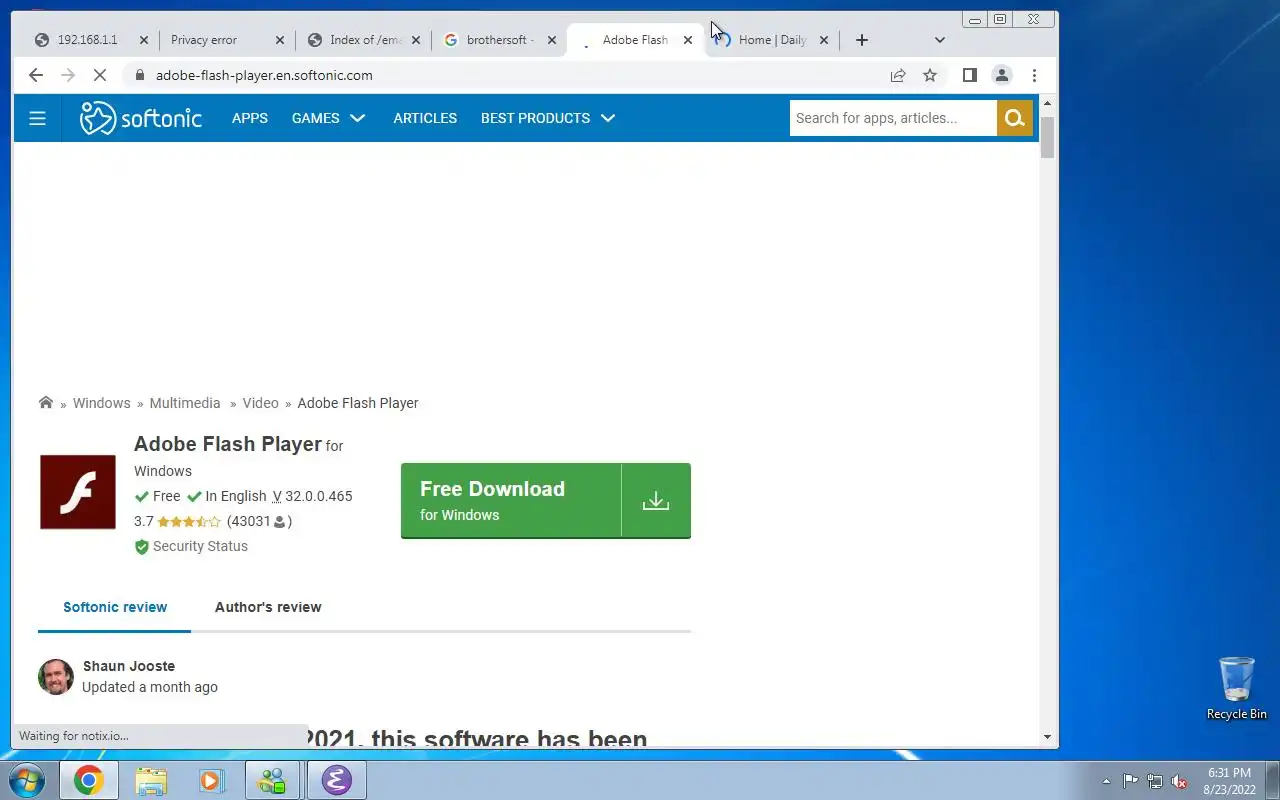
Task: Click the Adobe Flash Player app icon
Action: pos(78,492)
